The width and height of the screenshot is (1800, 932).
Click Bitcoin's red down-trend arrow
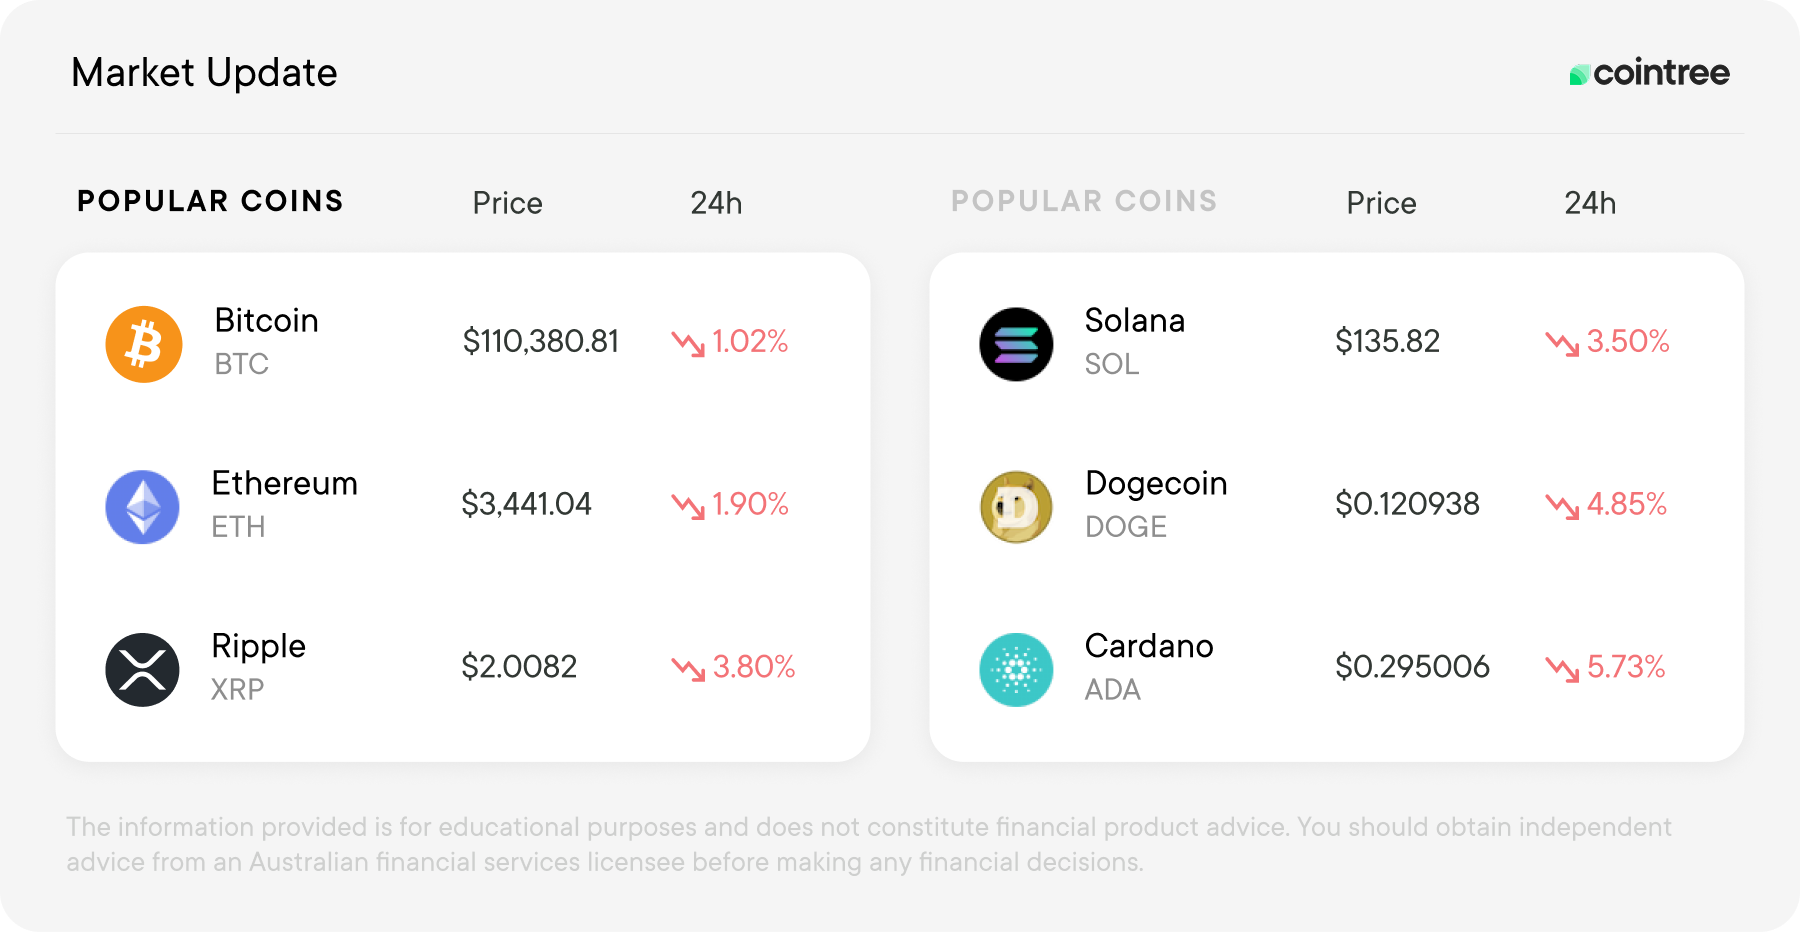pyautogui.click(x=688, y=344)
